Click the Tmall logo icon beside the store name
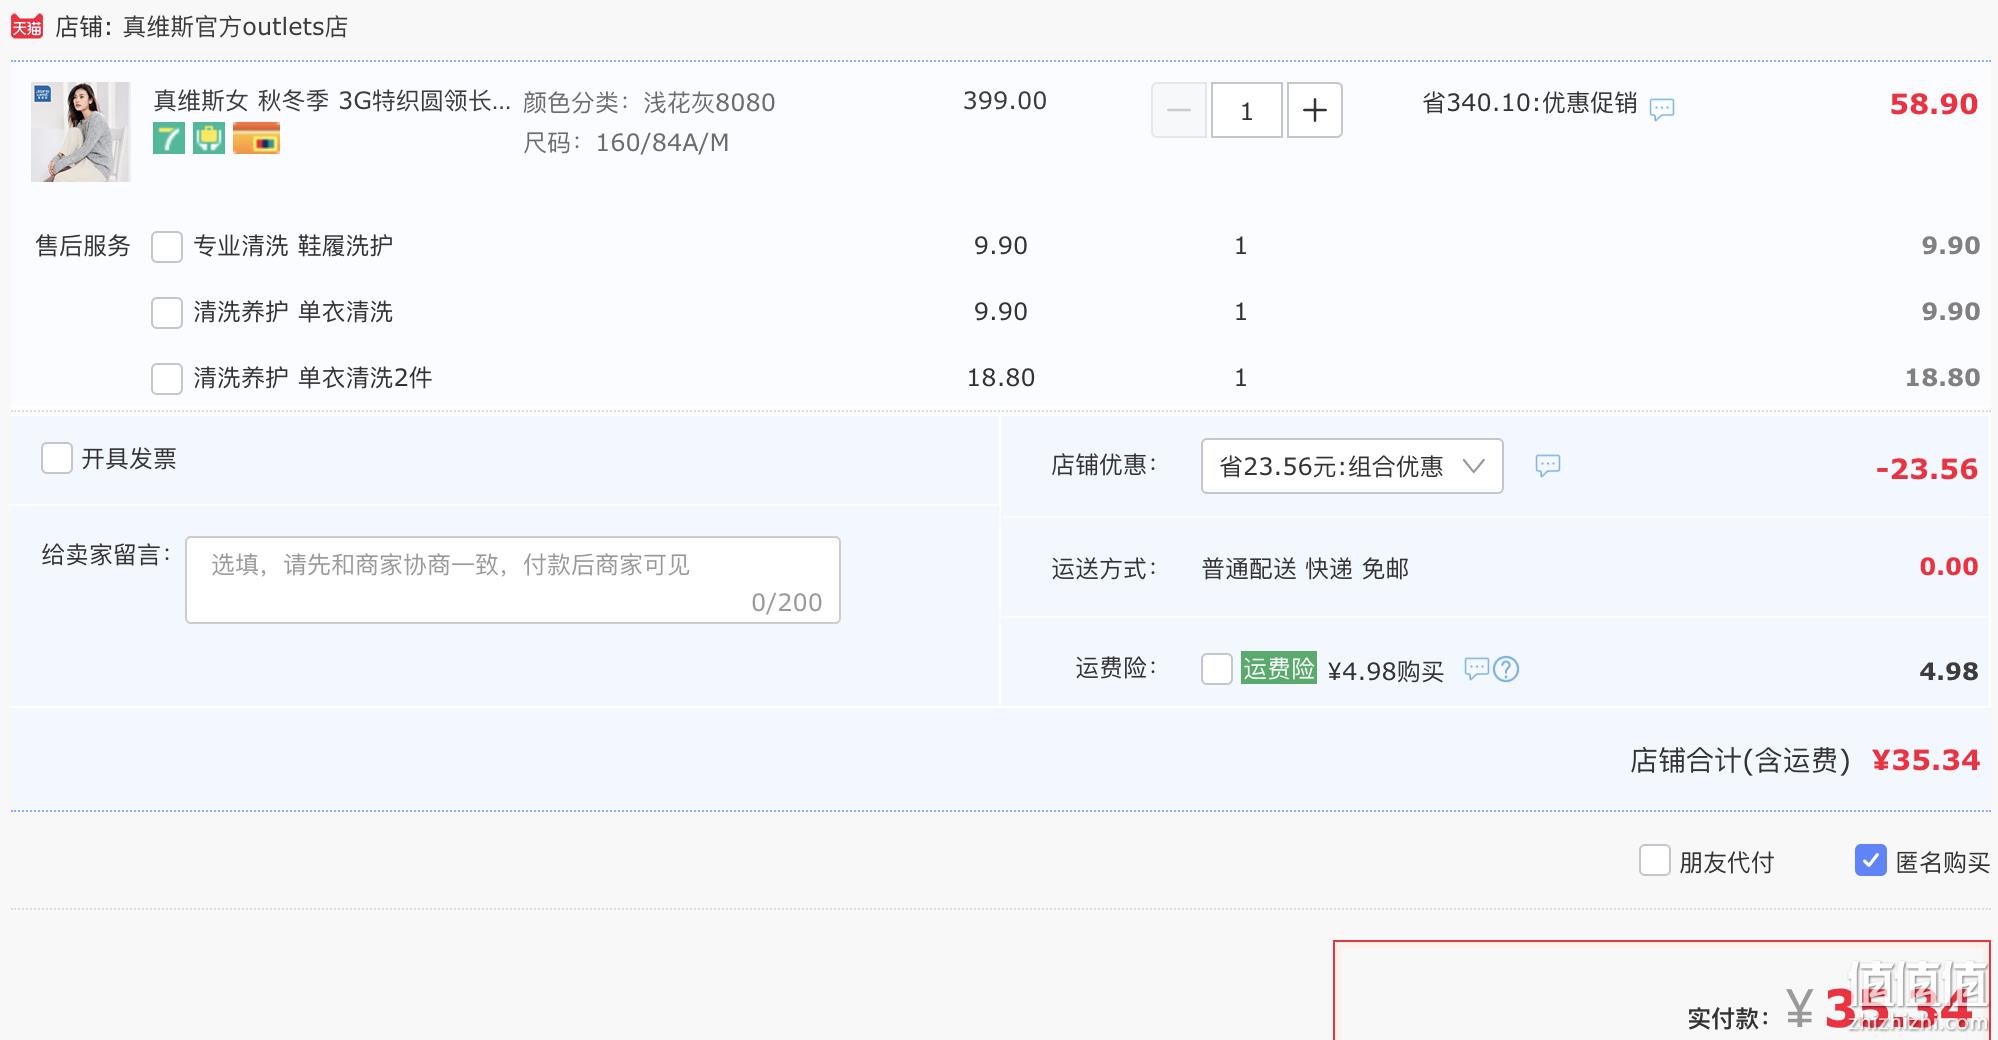Screen dimensions: 1998x1040 [27, 27]
